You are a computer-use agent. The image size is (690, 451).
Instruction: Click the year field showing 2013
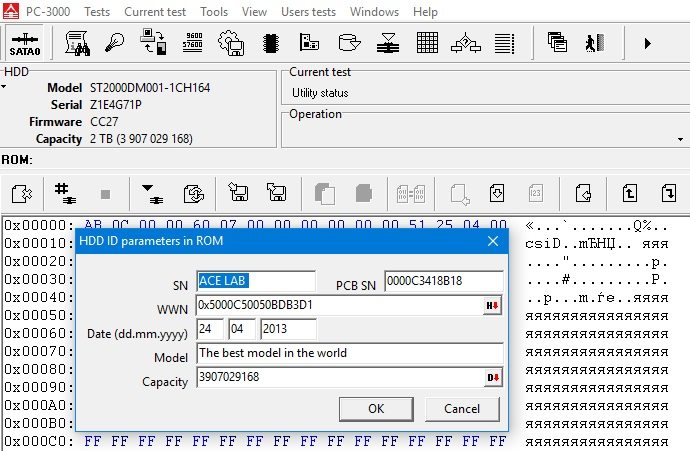coord(288,329)
